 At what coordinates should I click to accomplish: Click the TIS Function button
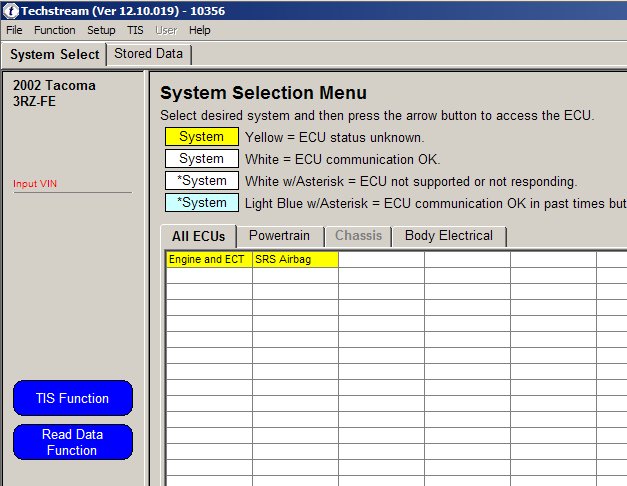point(72,398)
